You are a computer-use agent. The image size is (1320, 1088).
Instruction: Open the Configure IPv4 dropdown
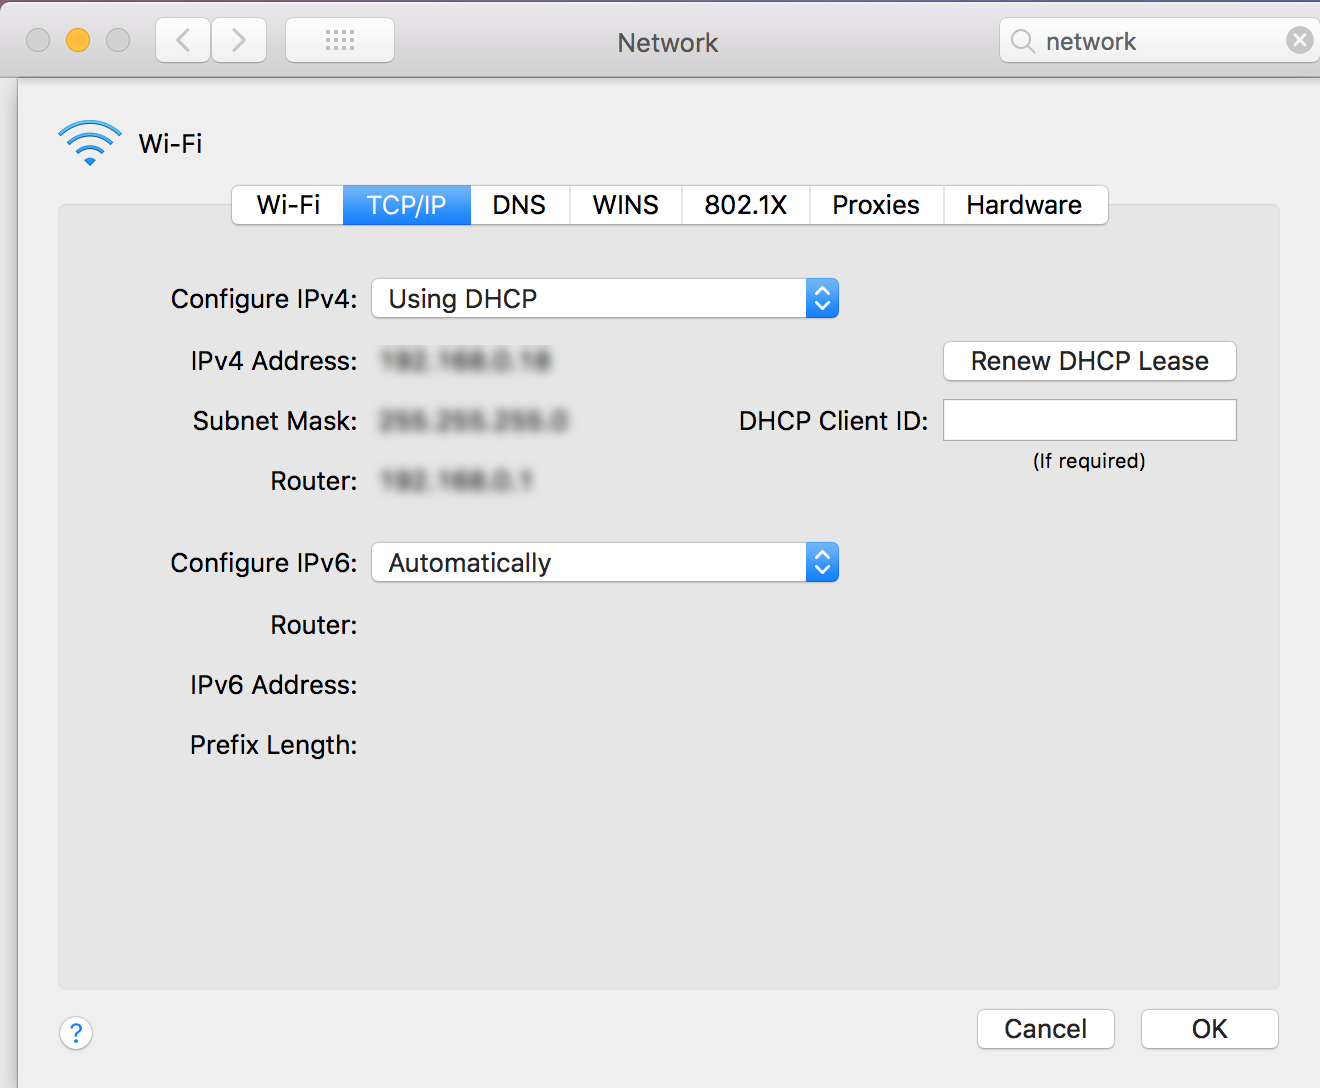click(605, 298)
